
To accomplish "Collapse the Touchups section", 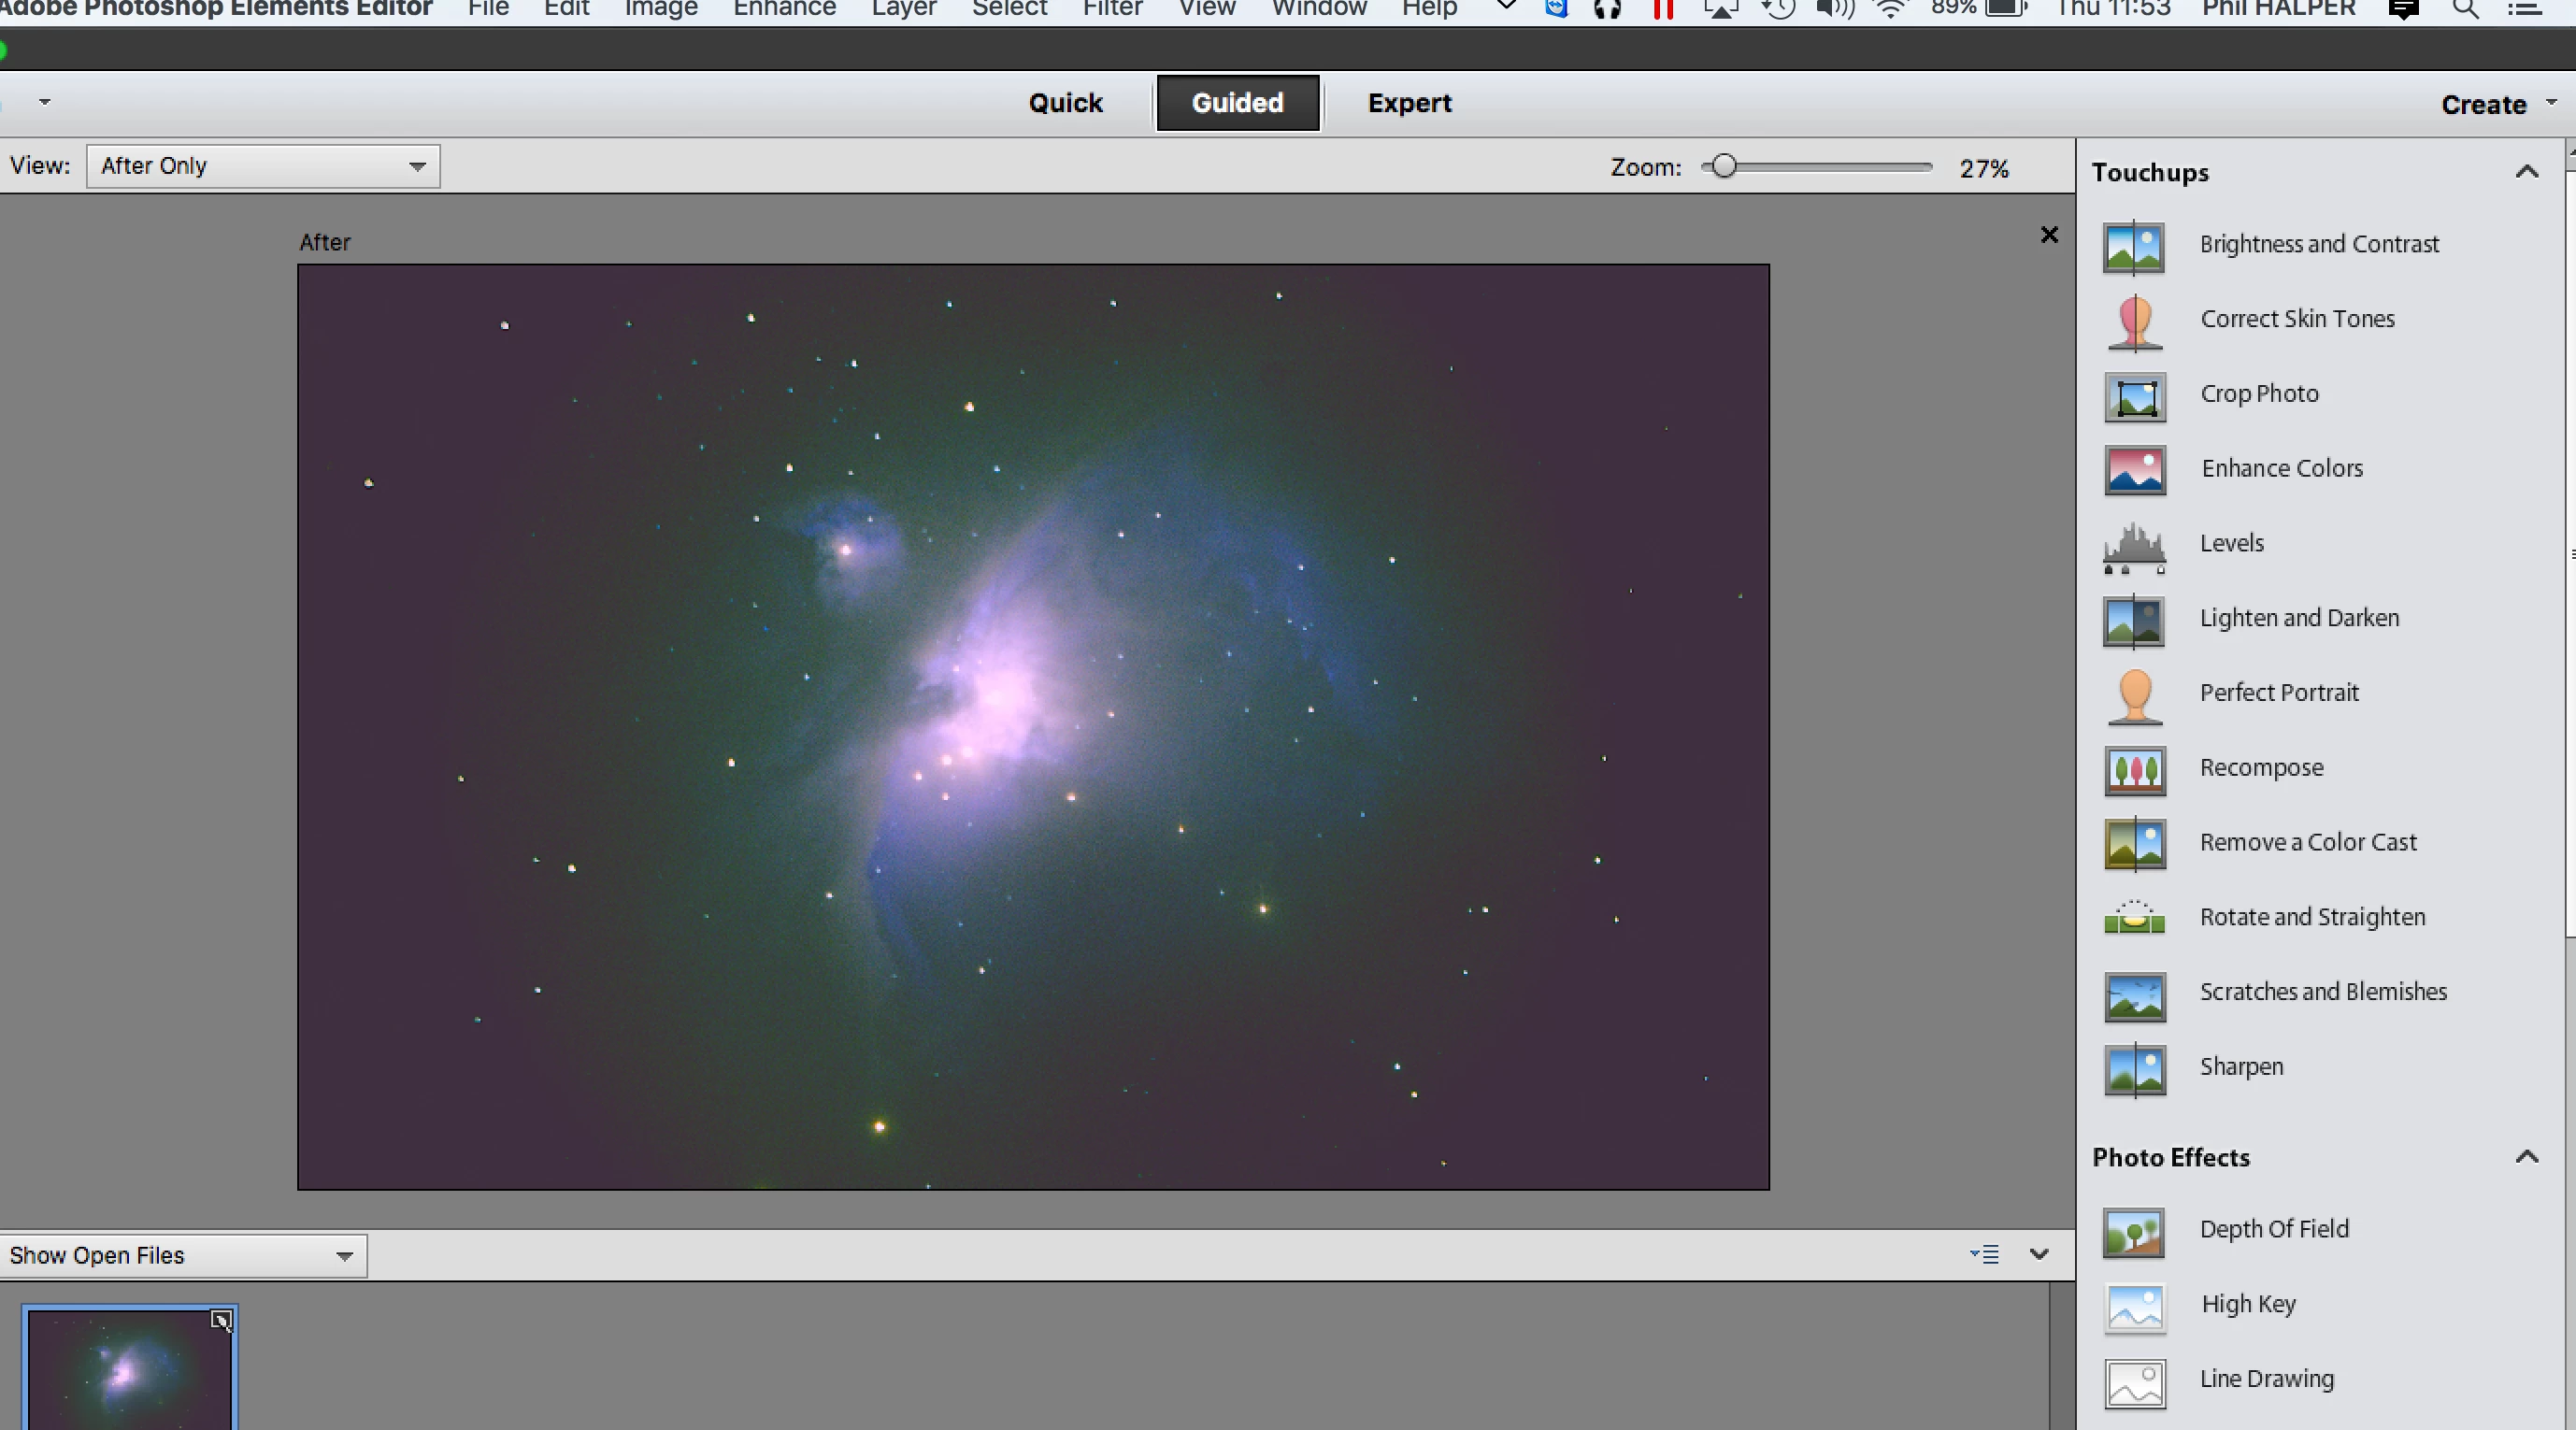I will coord(2526,172).
